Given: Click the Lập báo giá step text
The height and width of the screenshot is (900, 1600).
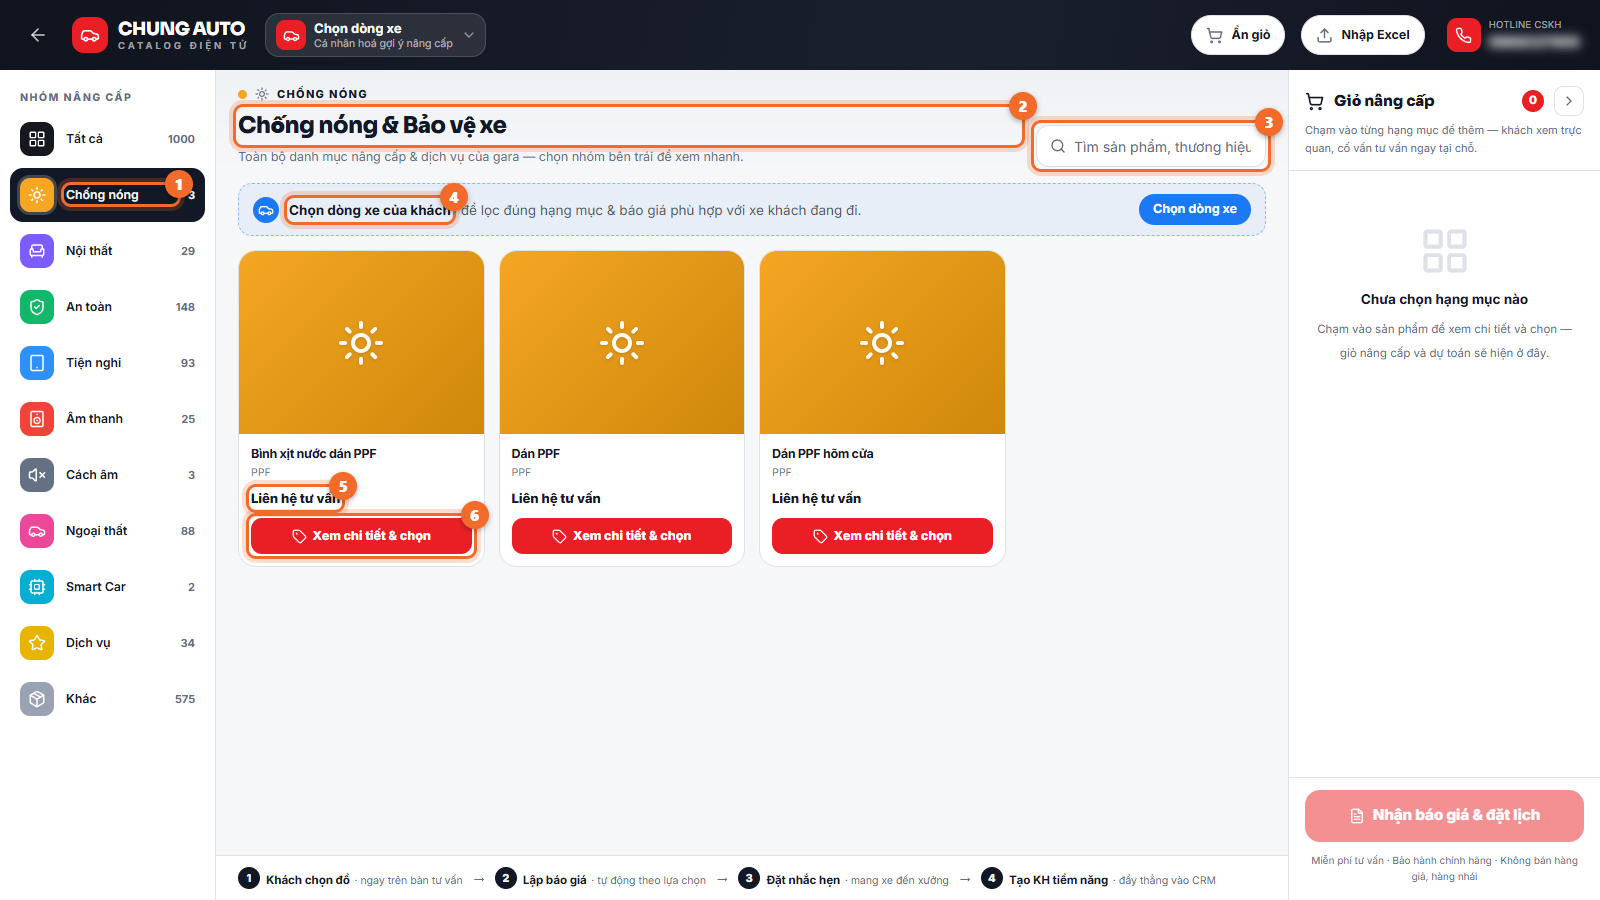Looking at the screenshot, I should tap(555, 880).
